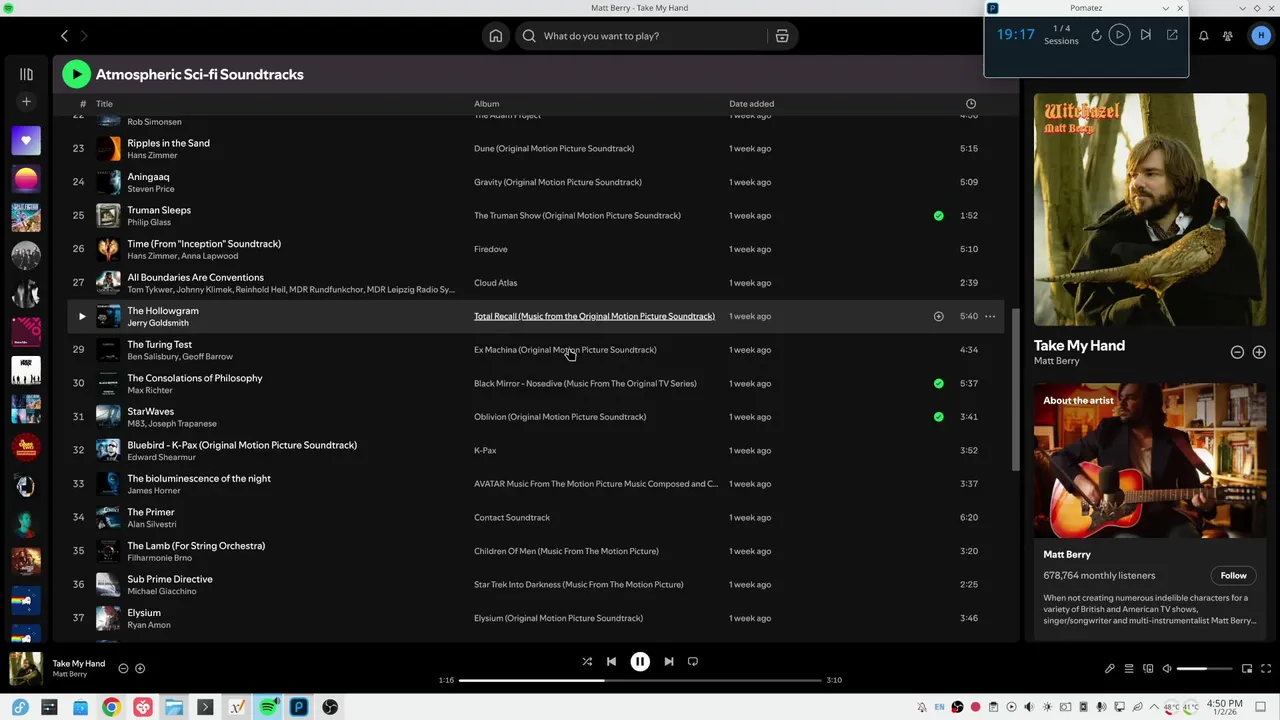
Task: Open OBS Studio from the taskbar
Action: pos(330,707)
